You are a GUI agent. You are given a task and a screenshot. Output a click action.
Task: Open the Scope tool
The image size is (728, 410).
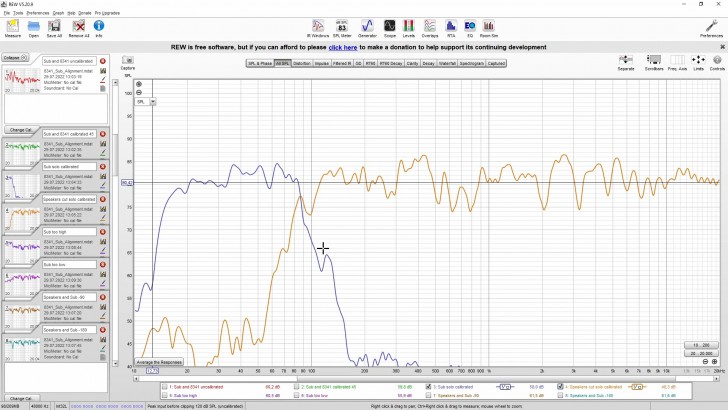pos(390,29)
